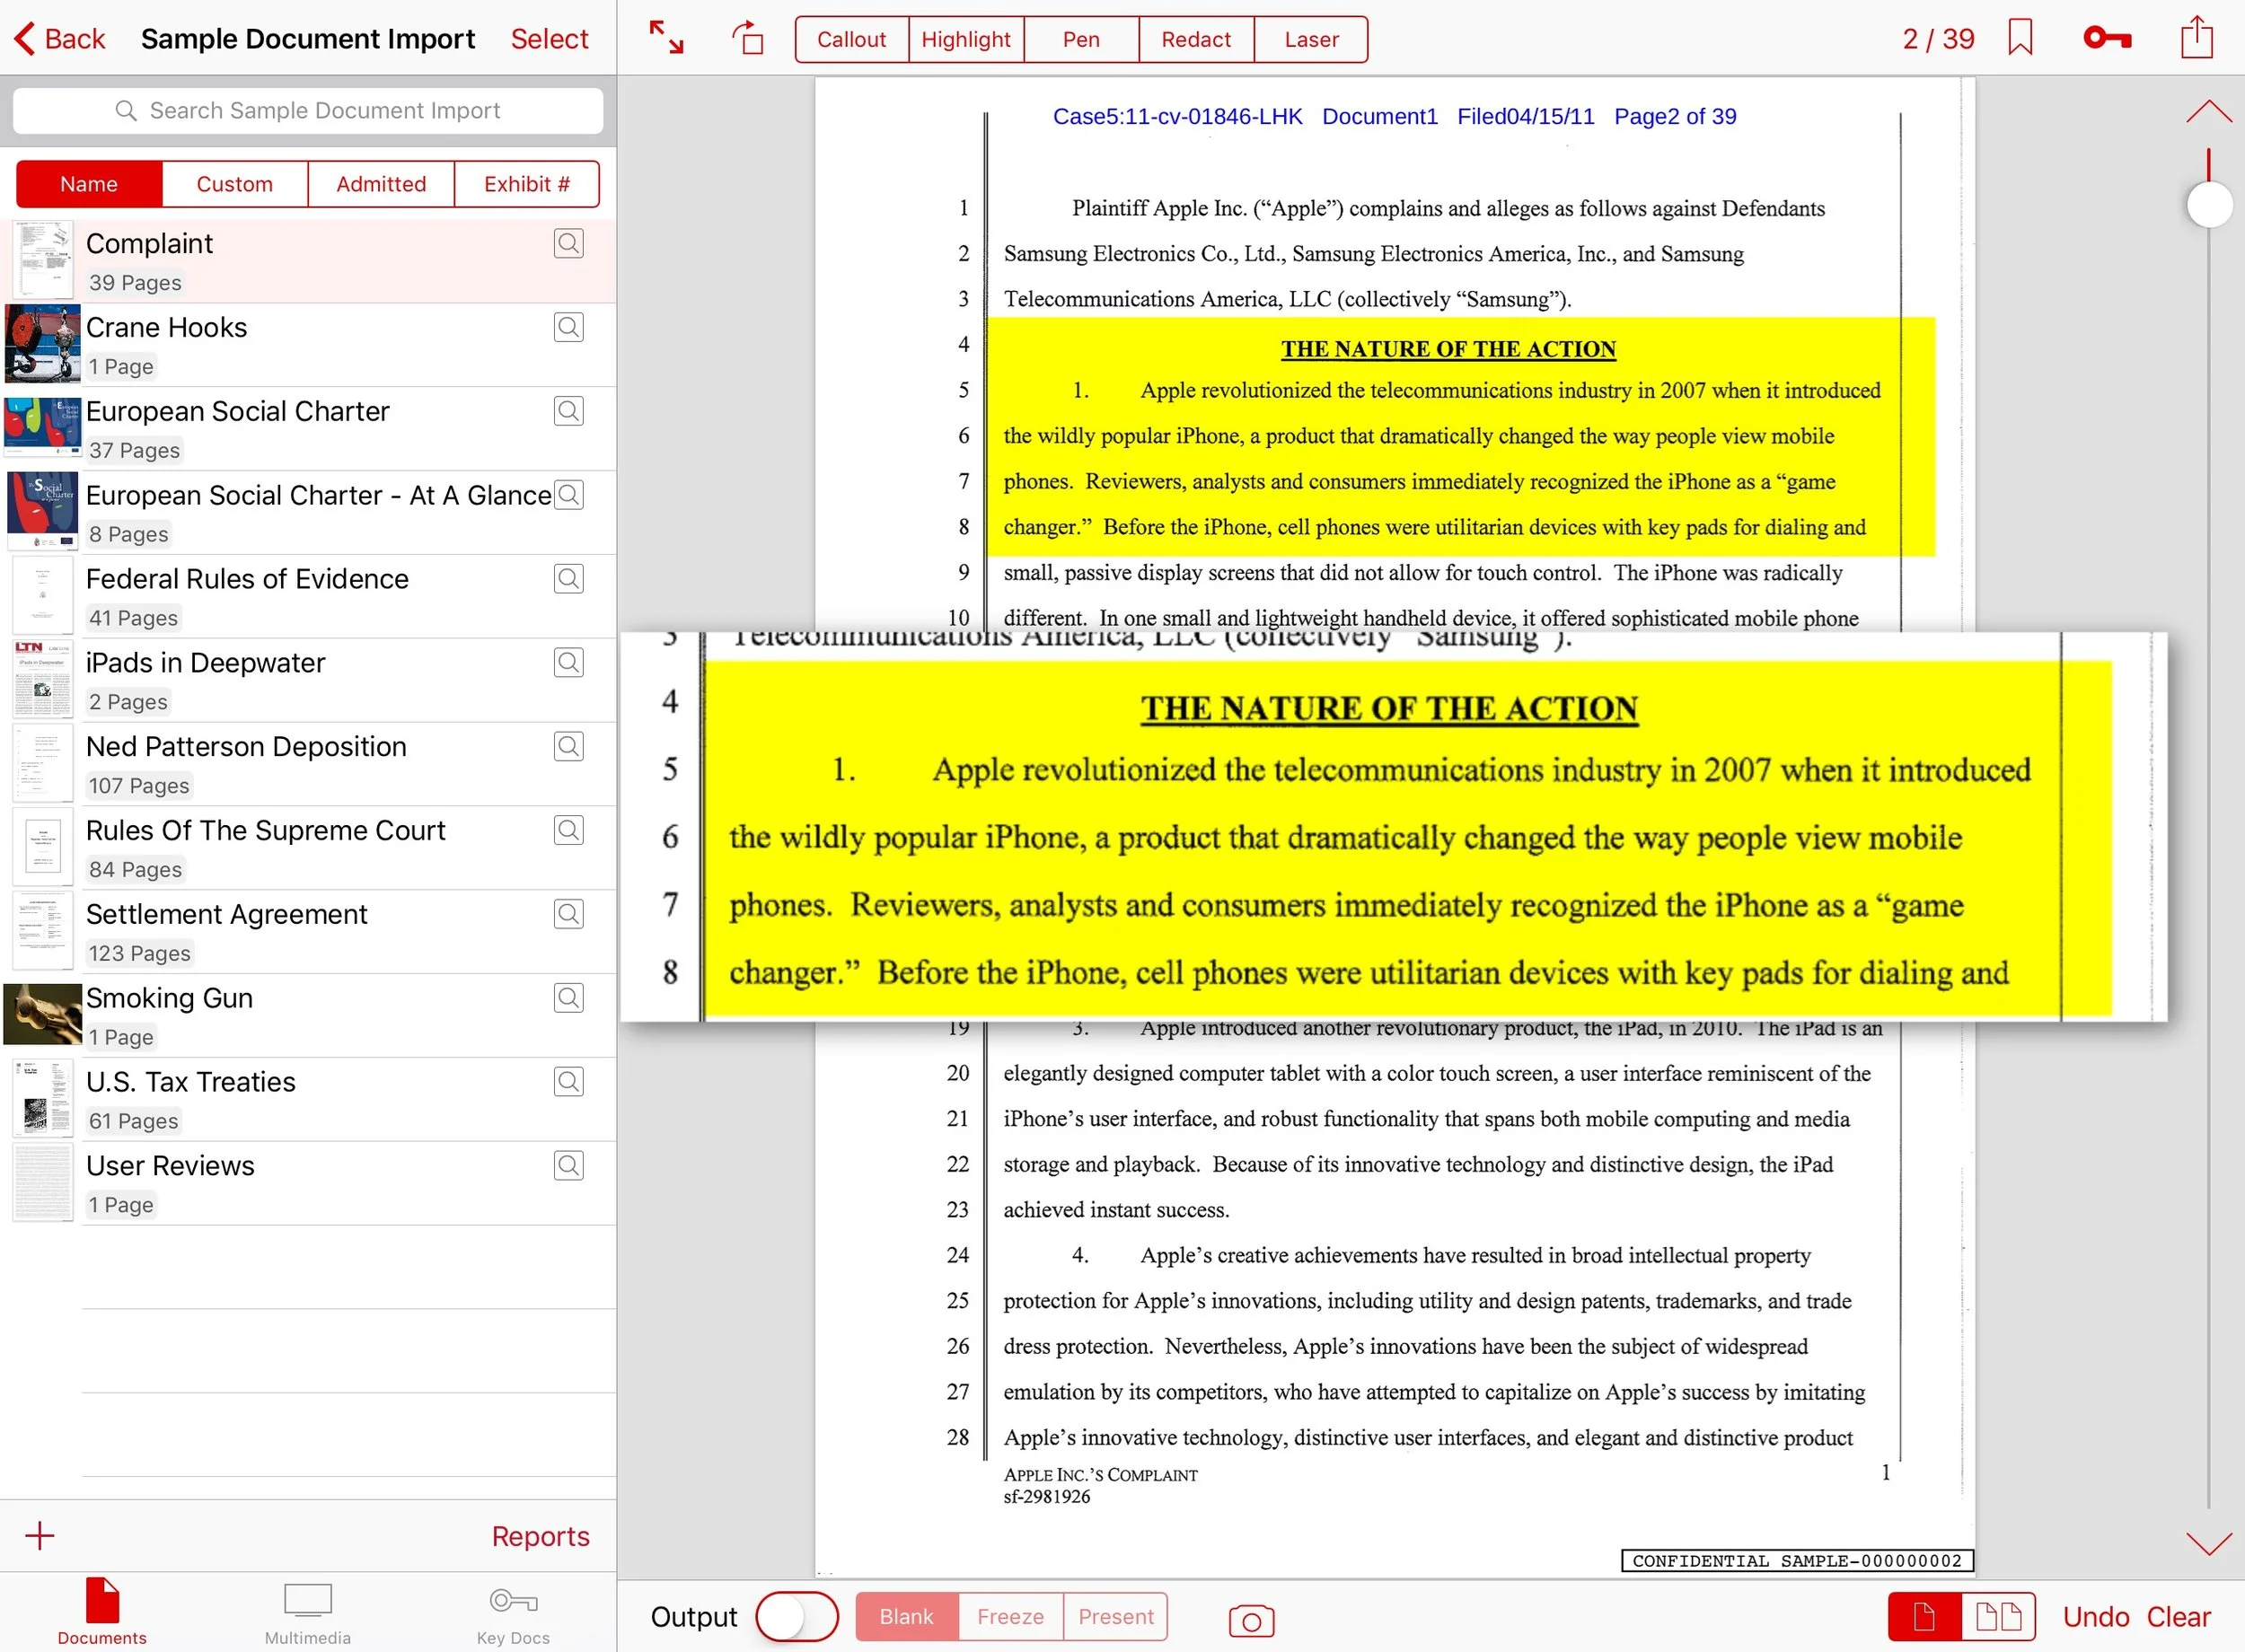2245x1652 pixels.
Task: Set output mode to Present
Action: pos(1116,1616)
